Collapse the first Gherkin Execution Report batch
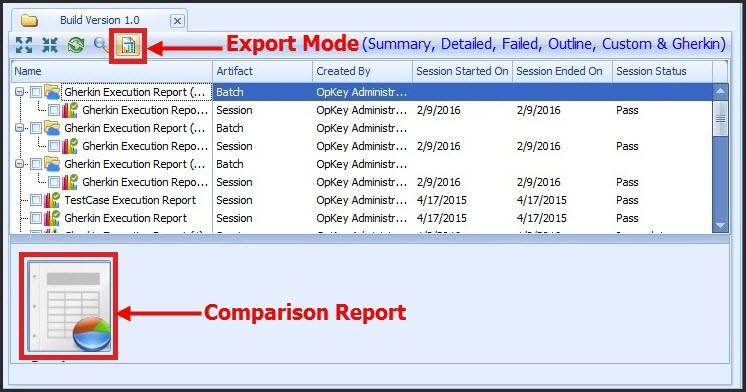This screenshot has width=746, height=392. [19, 92]
